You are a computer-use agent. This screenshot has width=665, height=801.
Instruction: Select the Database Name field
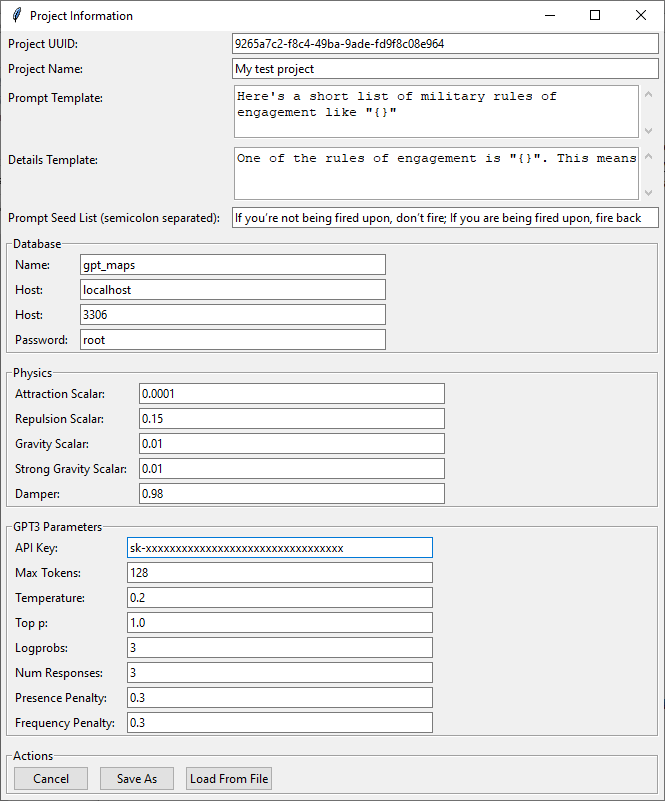(x=232, y=265)
